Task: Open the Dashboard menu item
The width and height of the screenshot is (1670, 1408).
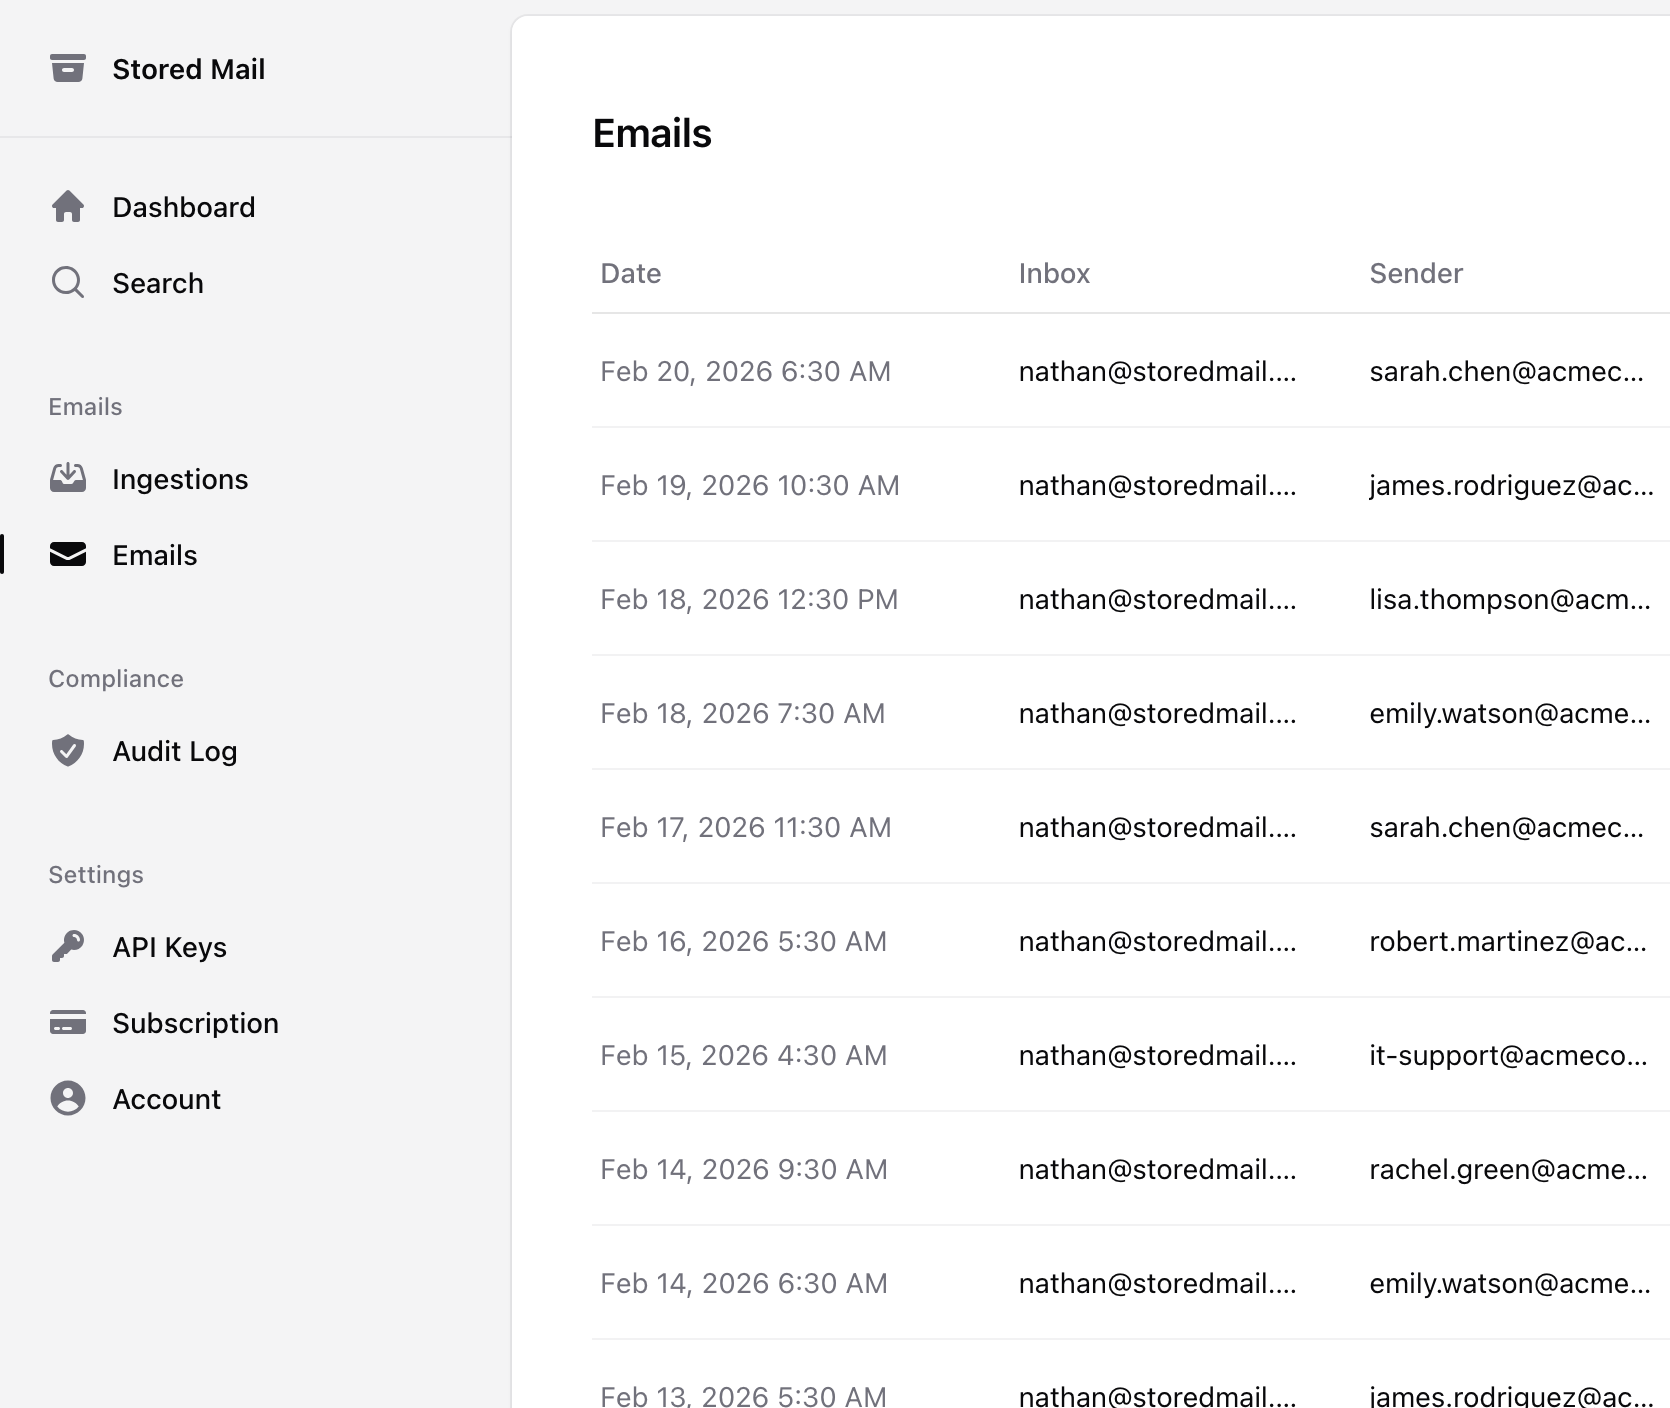Action: 183,207
